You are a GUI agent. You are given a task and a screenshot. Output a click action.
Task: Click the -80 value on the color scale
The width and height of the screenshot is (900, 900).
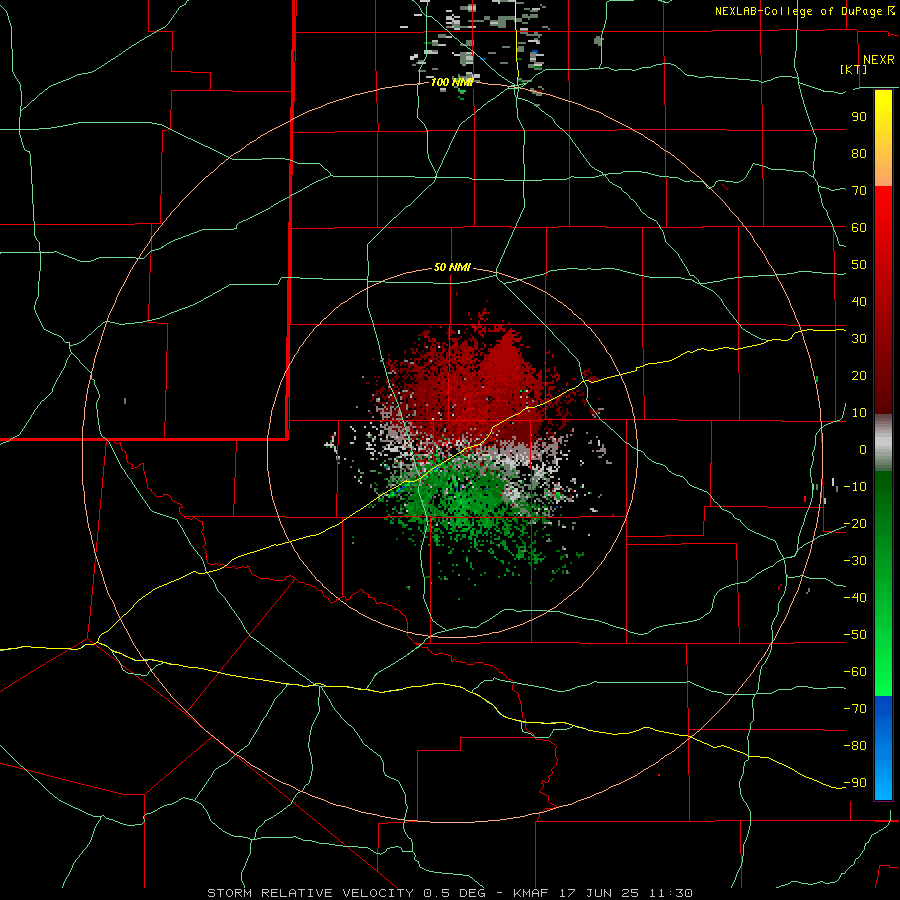[855, 746]
